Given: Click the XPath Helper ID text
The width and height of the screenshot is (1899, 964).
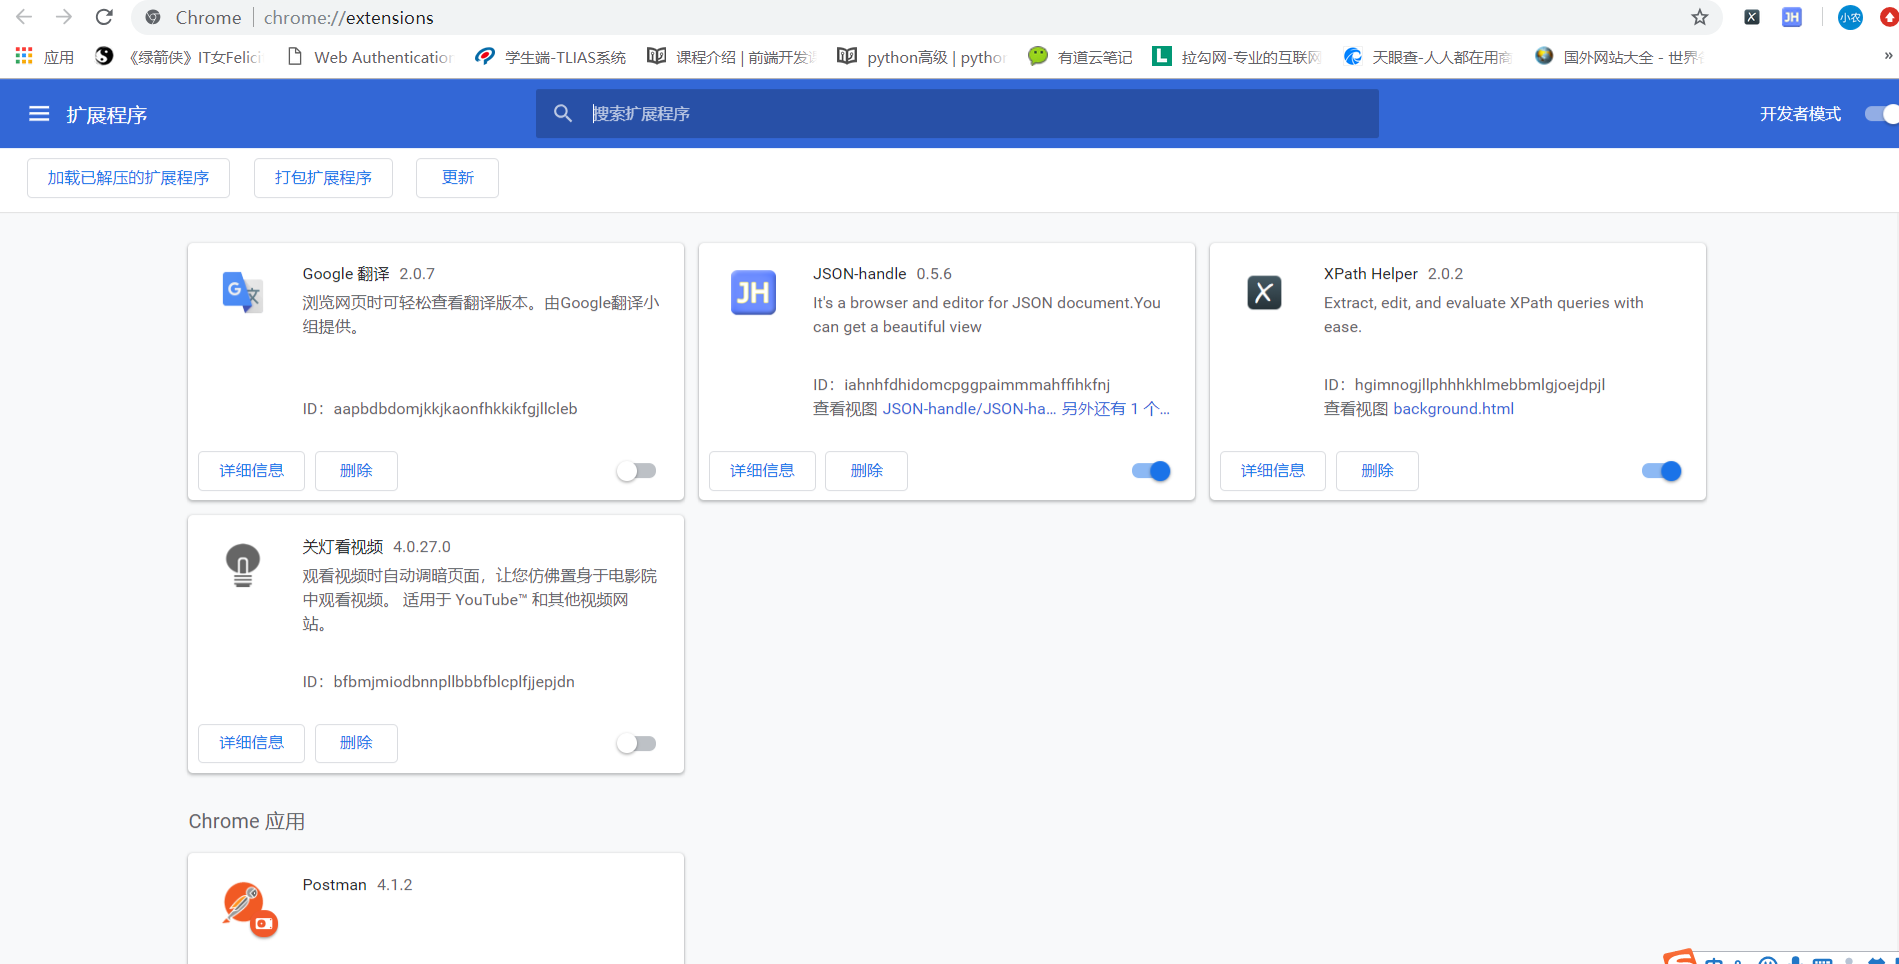Looking at the screenshot, I should click(x=1464, y=385).
